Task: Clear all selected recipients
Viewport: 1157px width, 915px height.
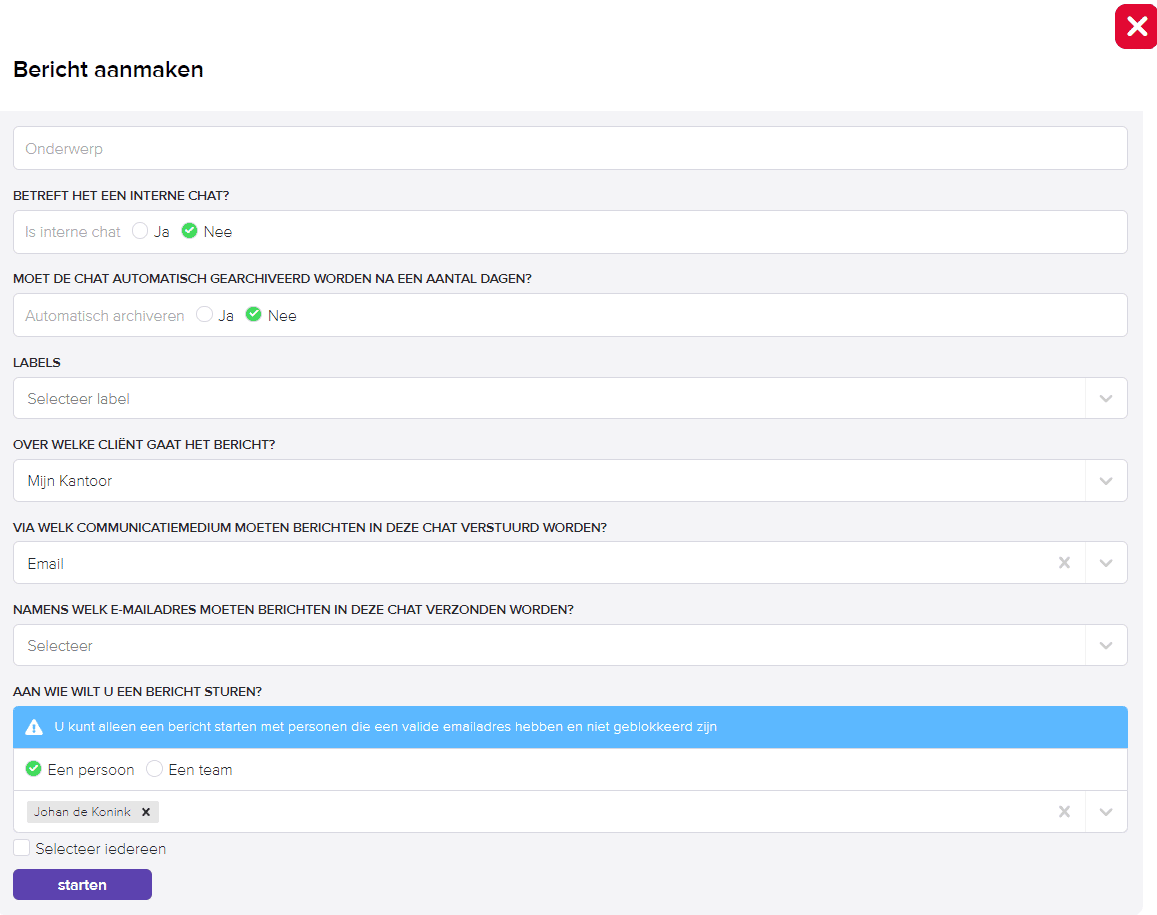Action: pyautogui.click(x=1064, y=812)
